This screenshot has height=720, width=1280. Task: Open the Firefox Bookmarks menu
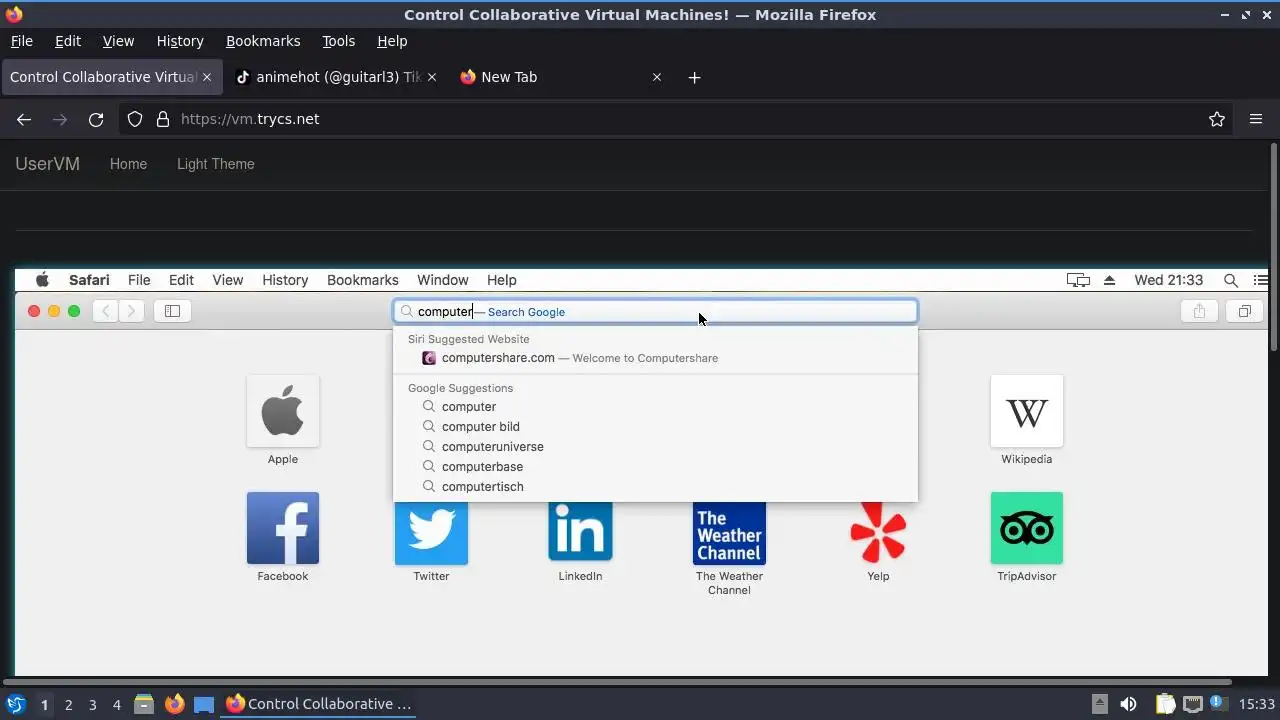click(x=263, y=41)
